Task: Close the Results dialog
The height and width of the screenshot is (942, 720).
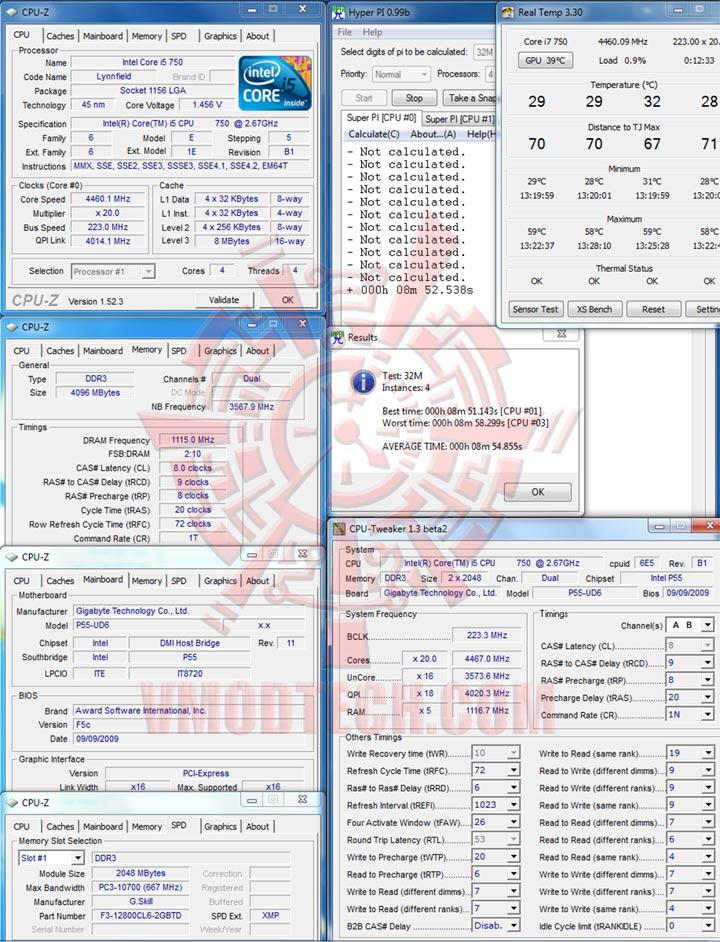Action: click(561, 334)
